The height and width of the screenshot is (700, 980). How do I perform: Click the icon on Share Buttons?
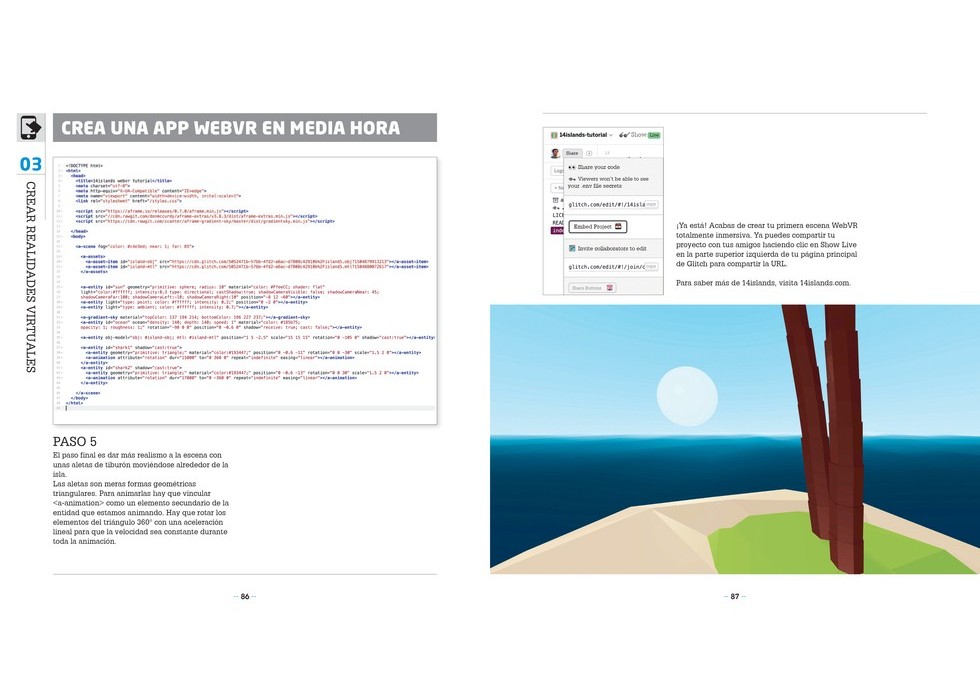click(x=610, y=287)
